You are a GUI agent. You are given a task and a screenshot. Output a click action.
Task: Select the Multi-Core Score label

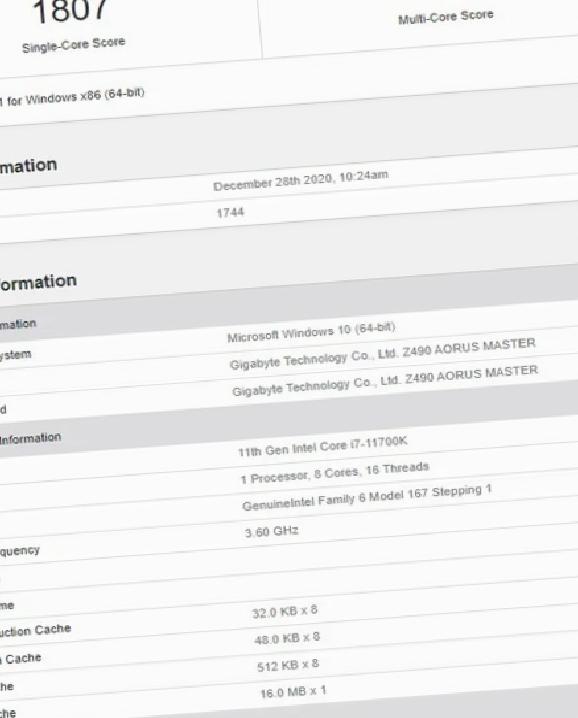click(x=446, y=17)
